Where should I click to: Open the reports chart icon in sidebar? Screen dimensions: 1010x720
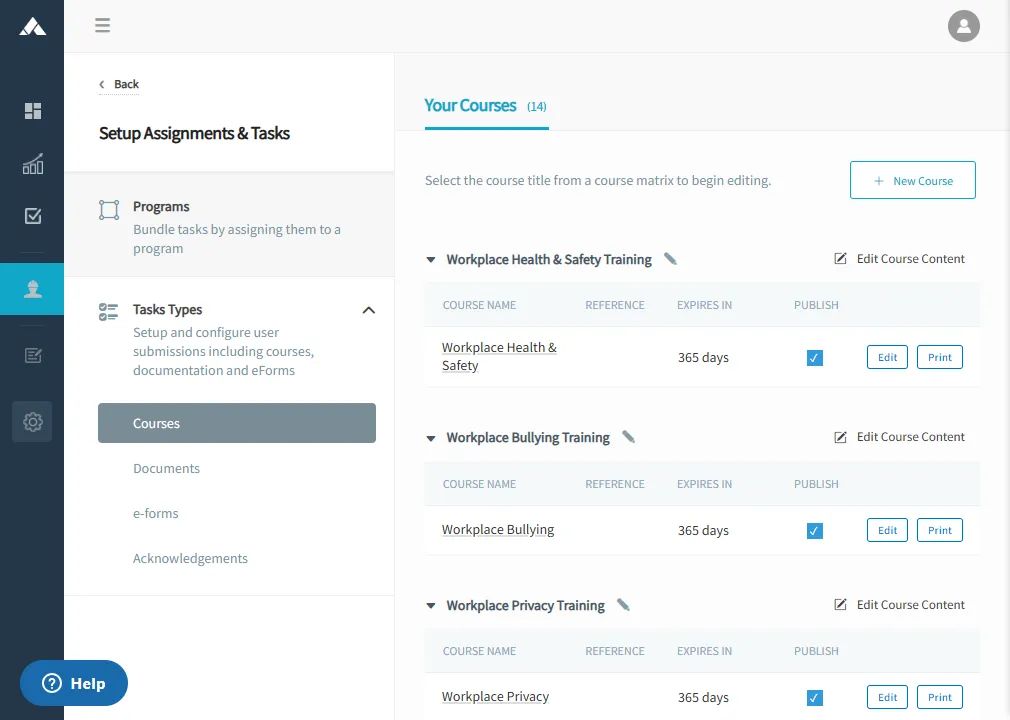(x=33, y=164)
